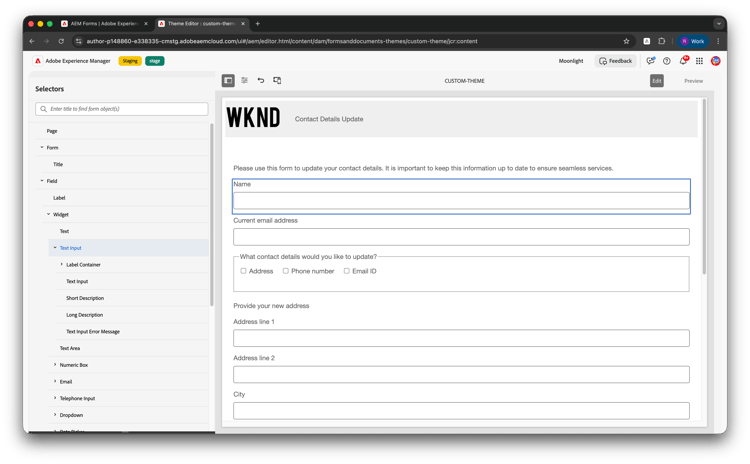This screenshot has height=464, width=750.
Task: Expand the Numeric Box node
Action: pos(55,365)
